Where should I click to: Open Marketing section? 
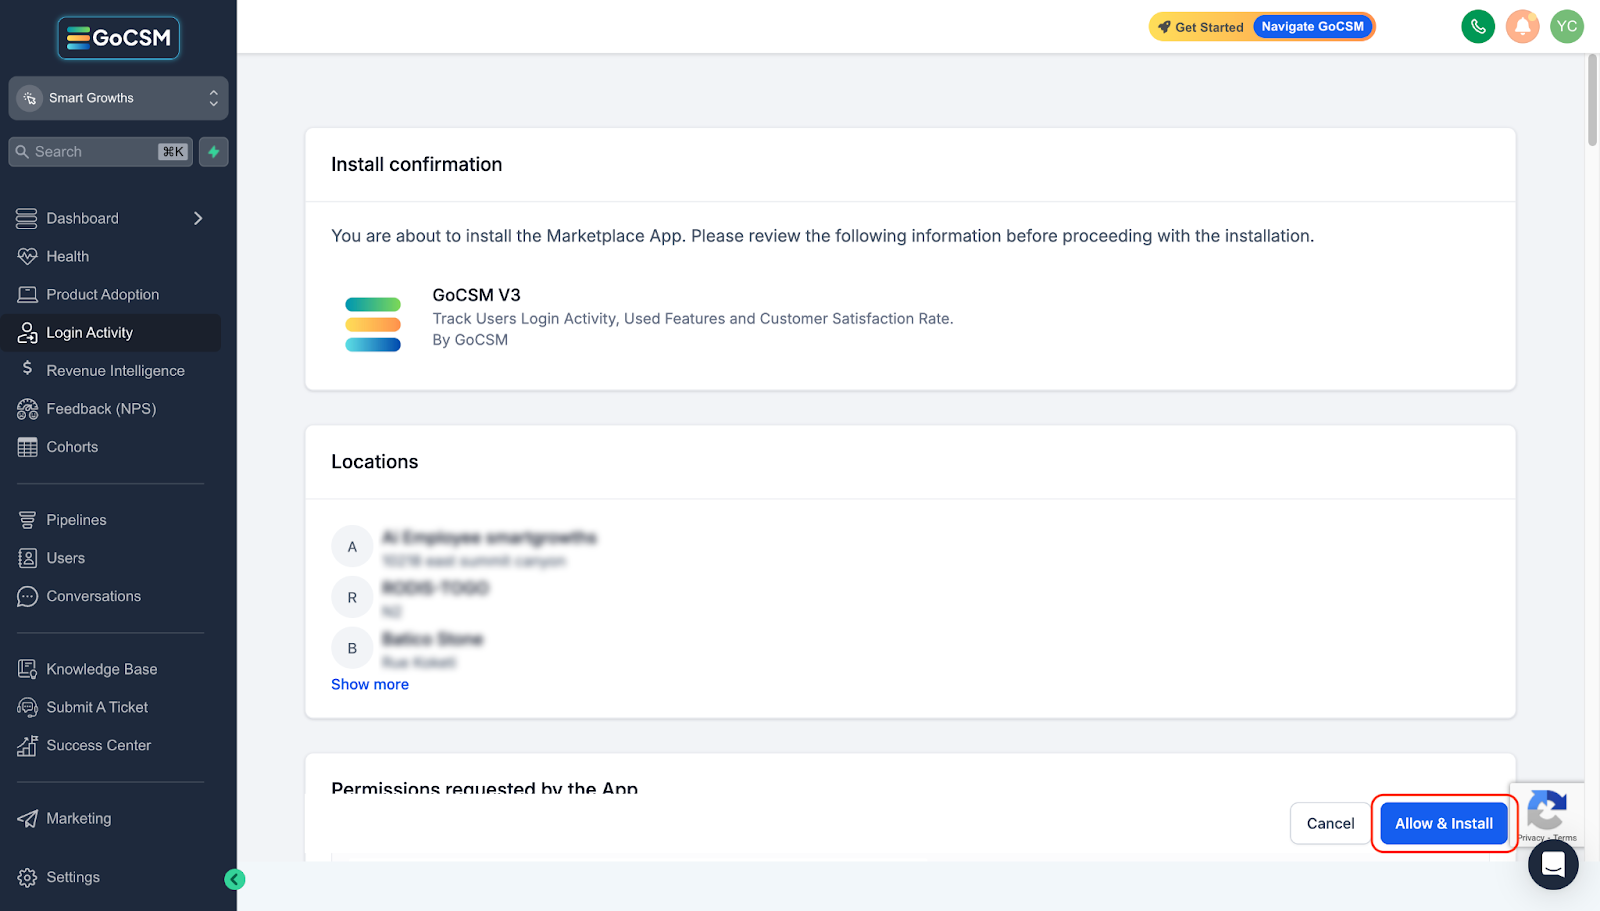pos(78,818)
